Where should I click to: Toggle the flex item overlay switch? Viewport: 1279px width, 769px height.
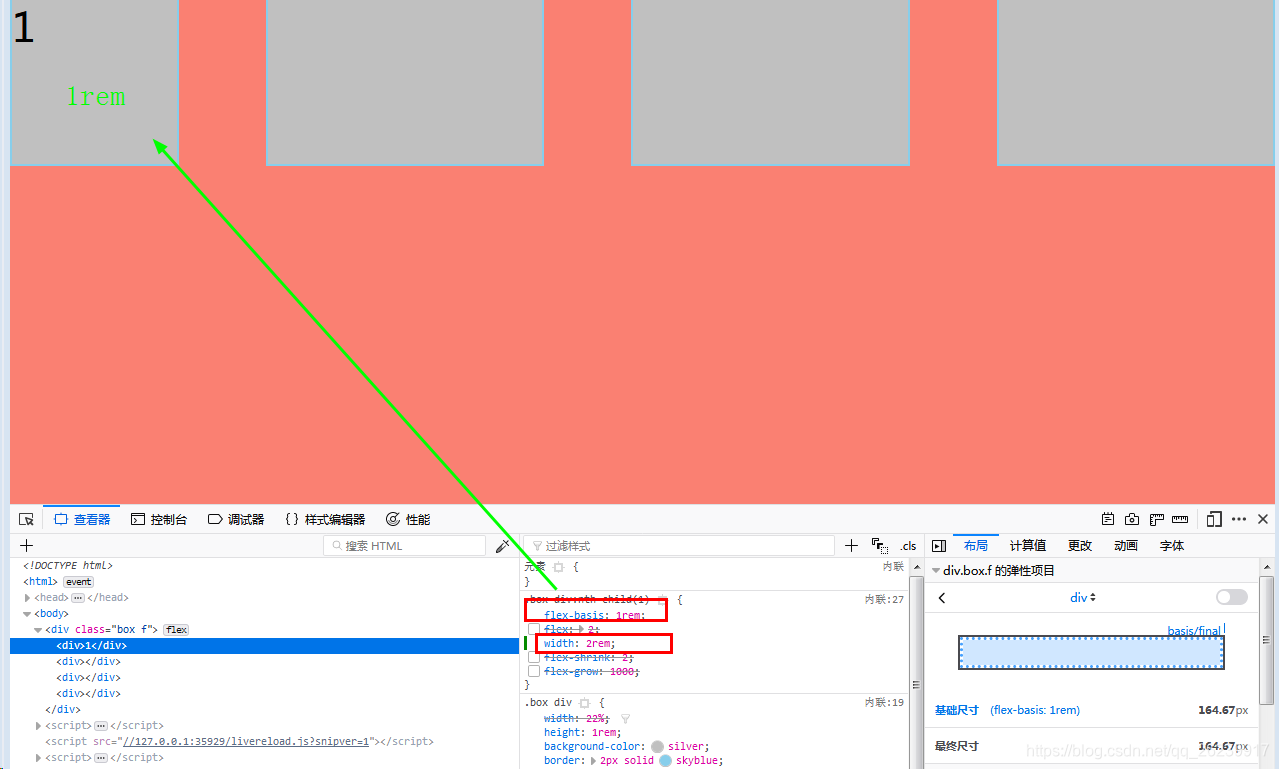coord(1232,597)
